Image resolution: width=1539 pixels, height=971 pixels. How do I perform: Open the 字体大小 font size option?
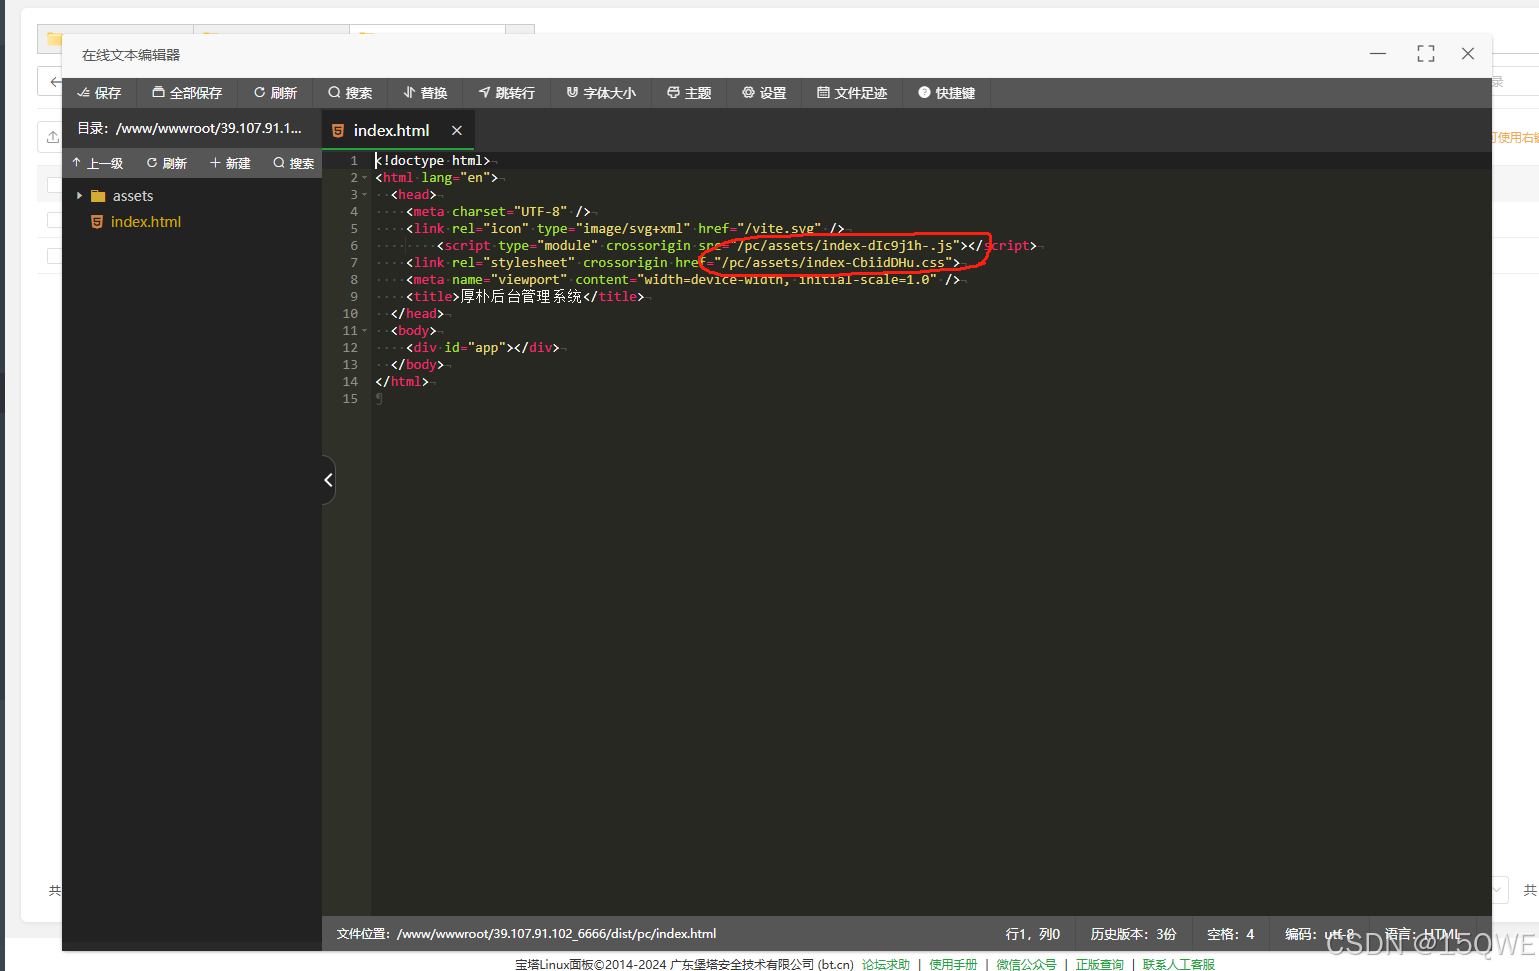pyautogui.click(x=601, y=93)
